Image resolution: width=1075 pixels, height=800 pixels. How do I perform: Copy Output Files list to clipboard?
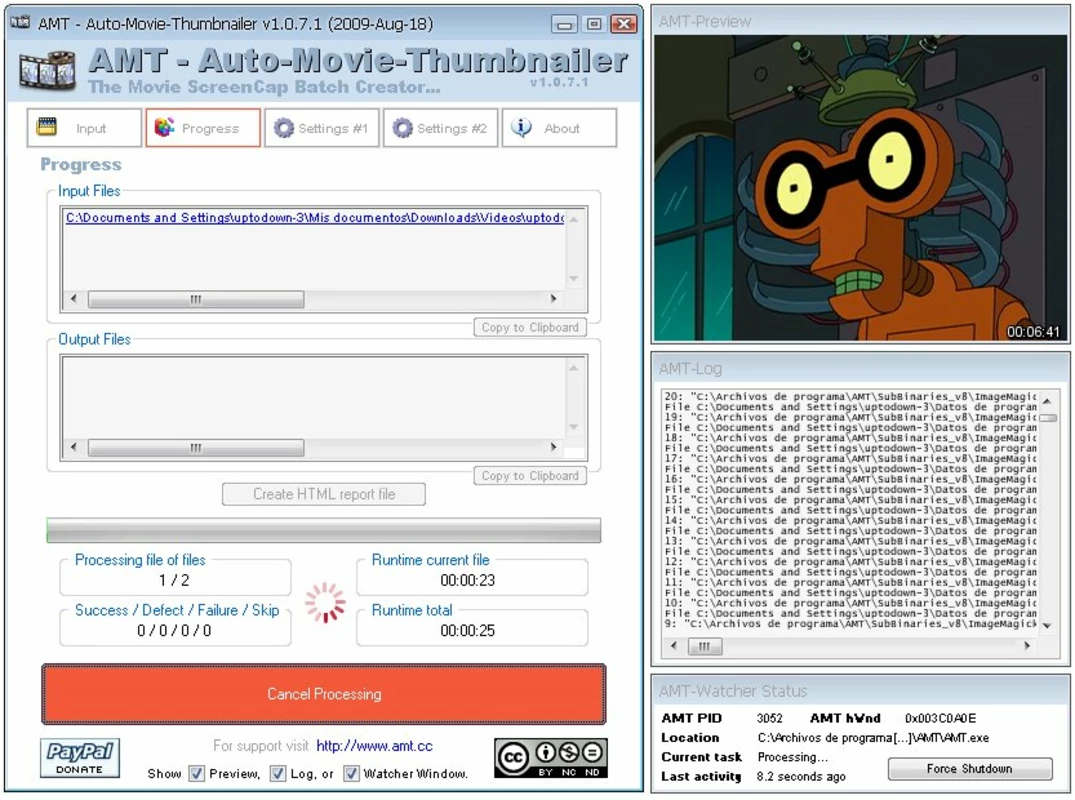530,475
